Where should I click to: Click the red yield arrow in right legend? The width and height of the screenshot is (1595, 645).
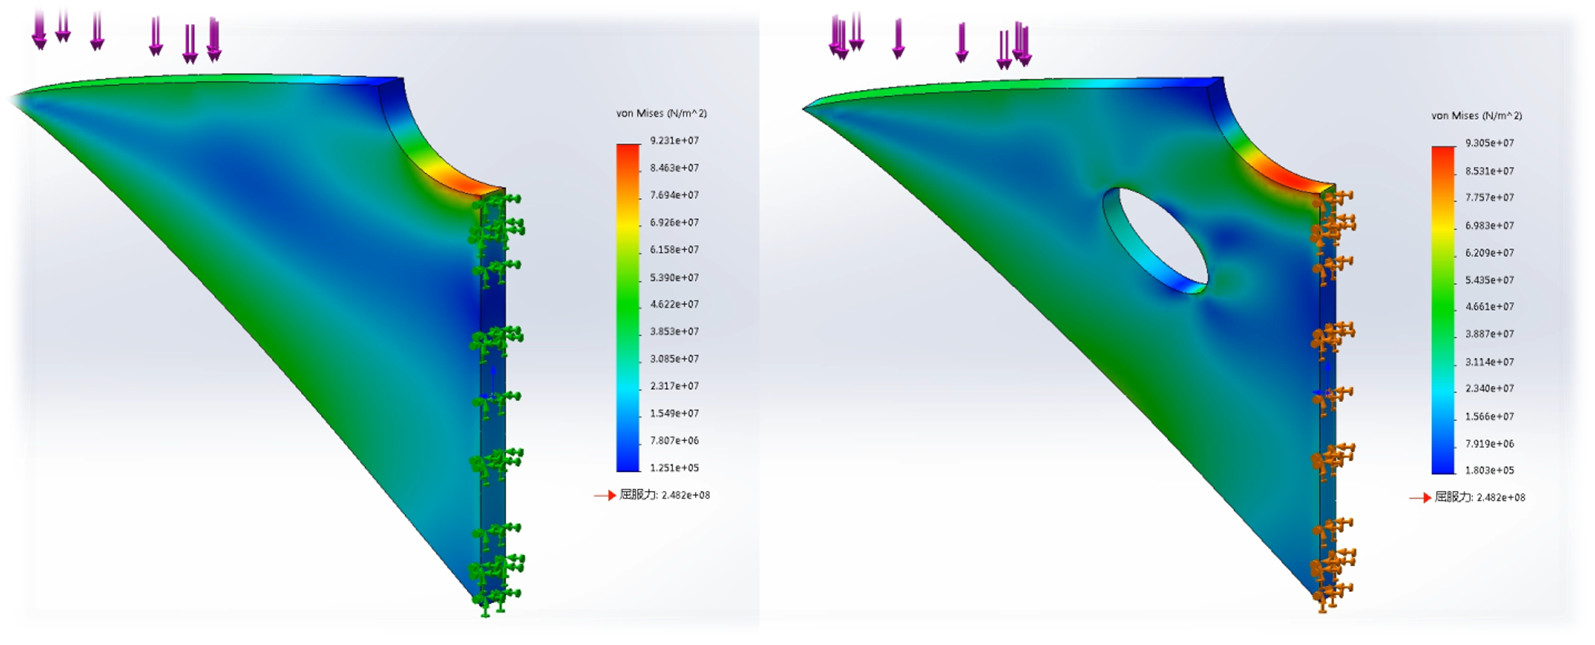pyautogui.click(x=1419, y=498)
